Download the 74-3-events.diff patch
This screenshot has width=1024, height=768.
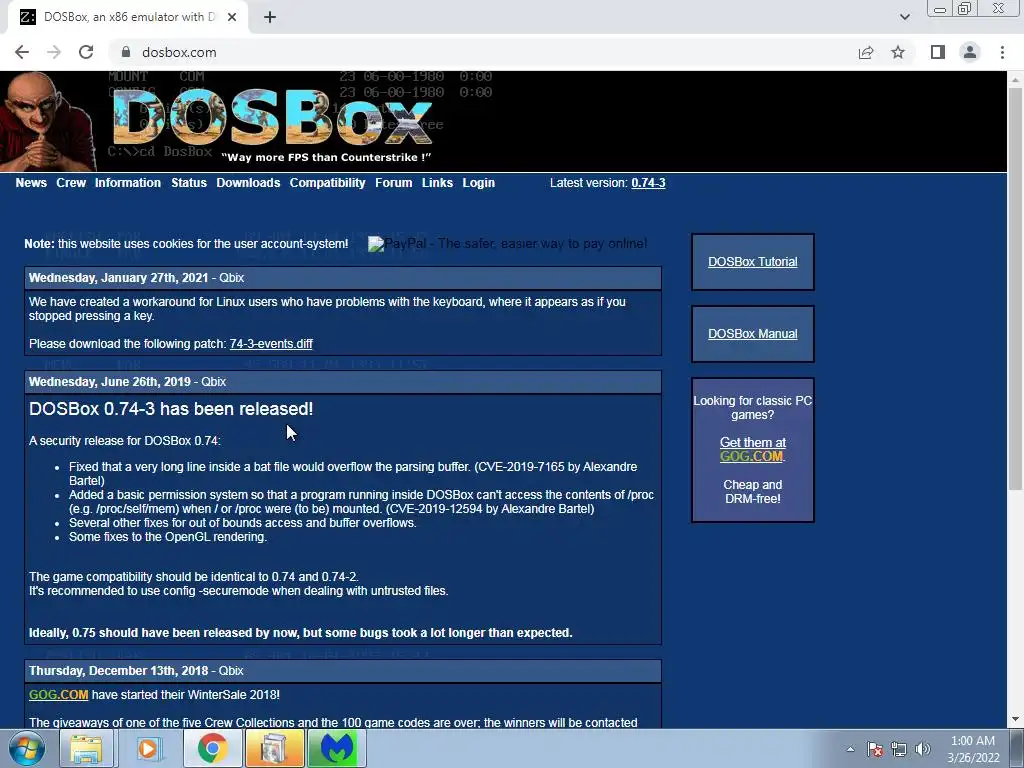[271, 344]
